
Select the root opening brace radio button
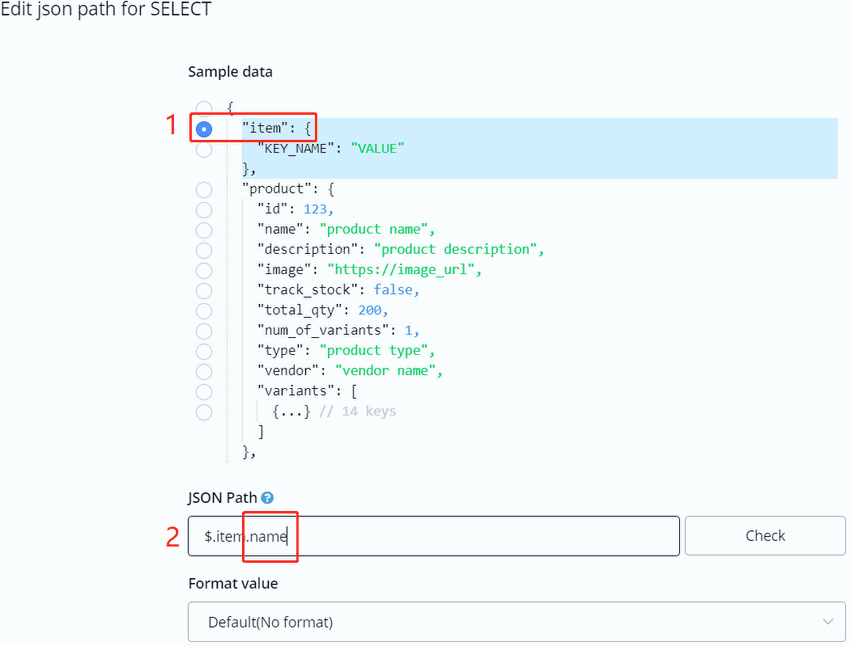point(204,108)
